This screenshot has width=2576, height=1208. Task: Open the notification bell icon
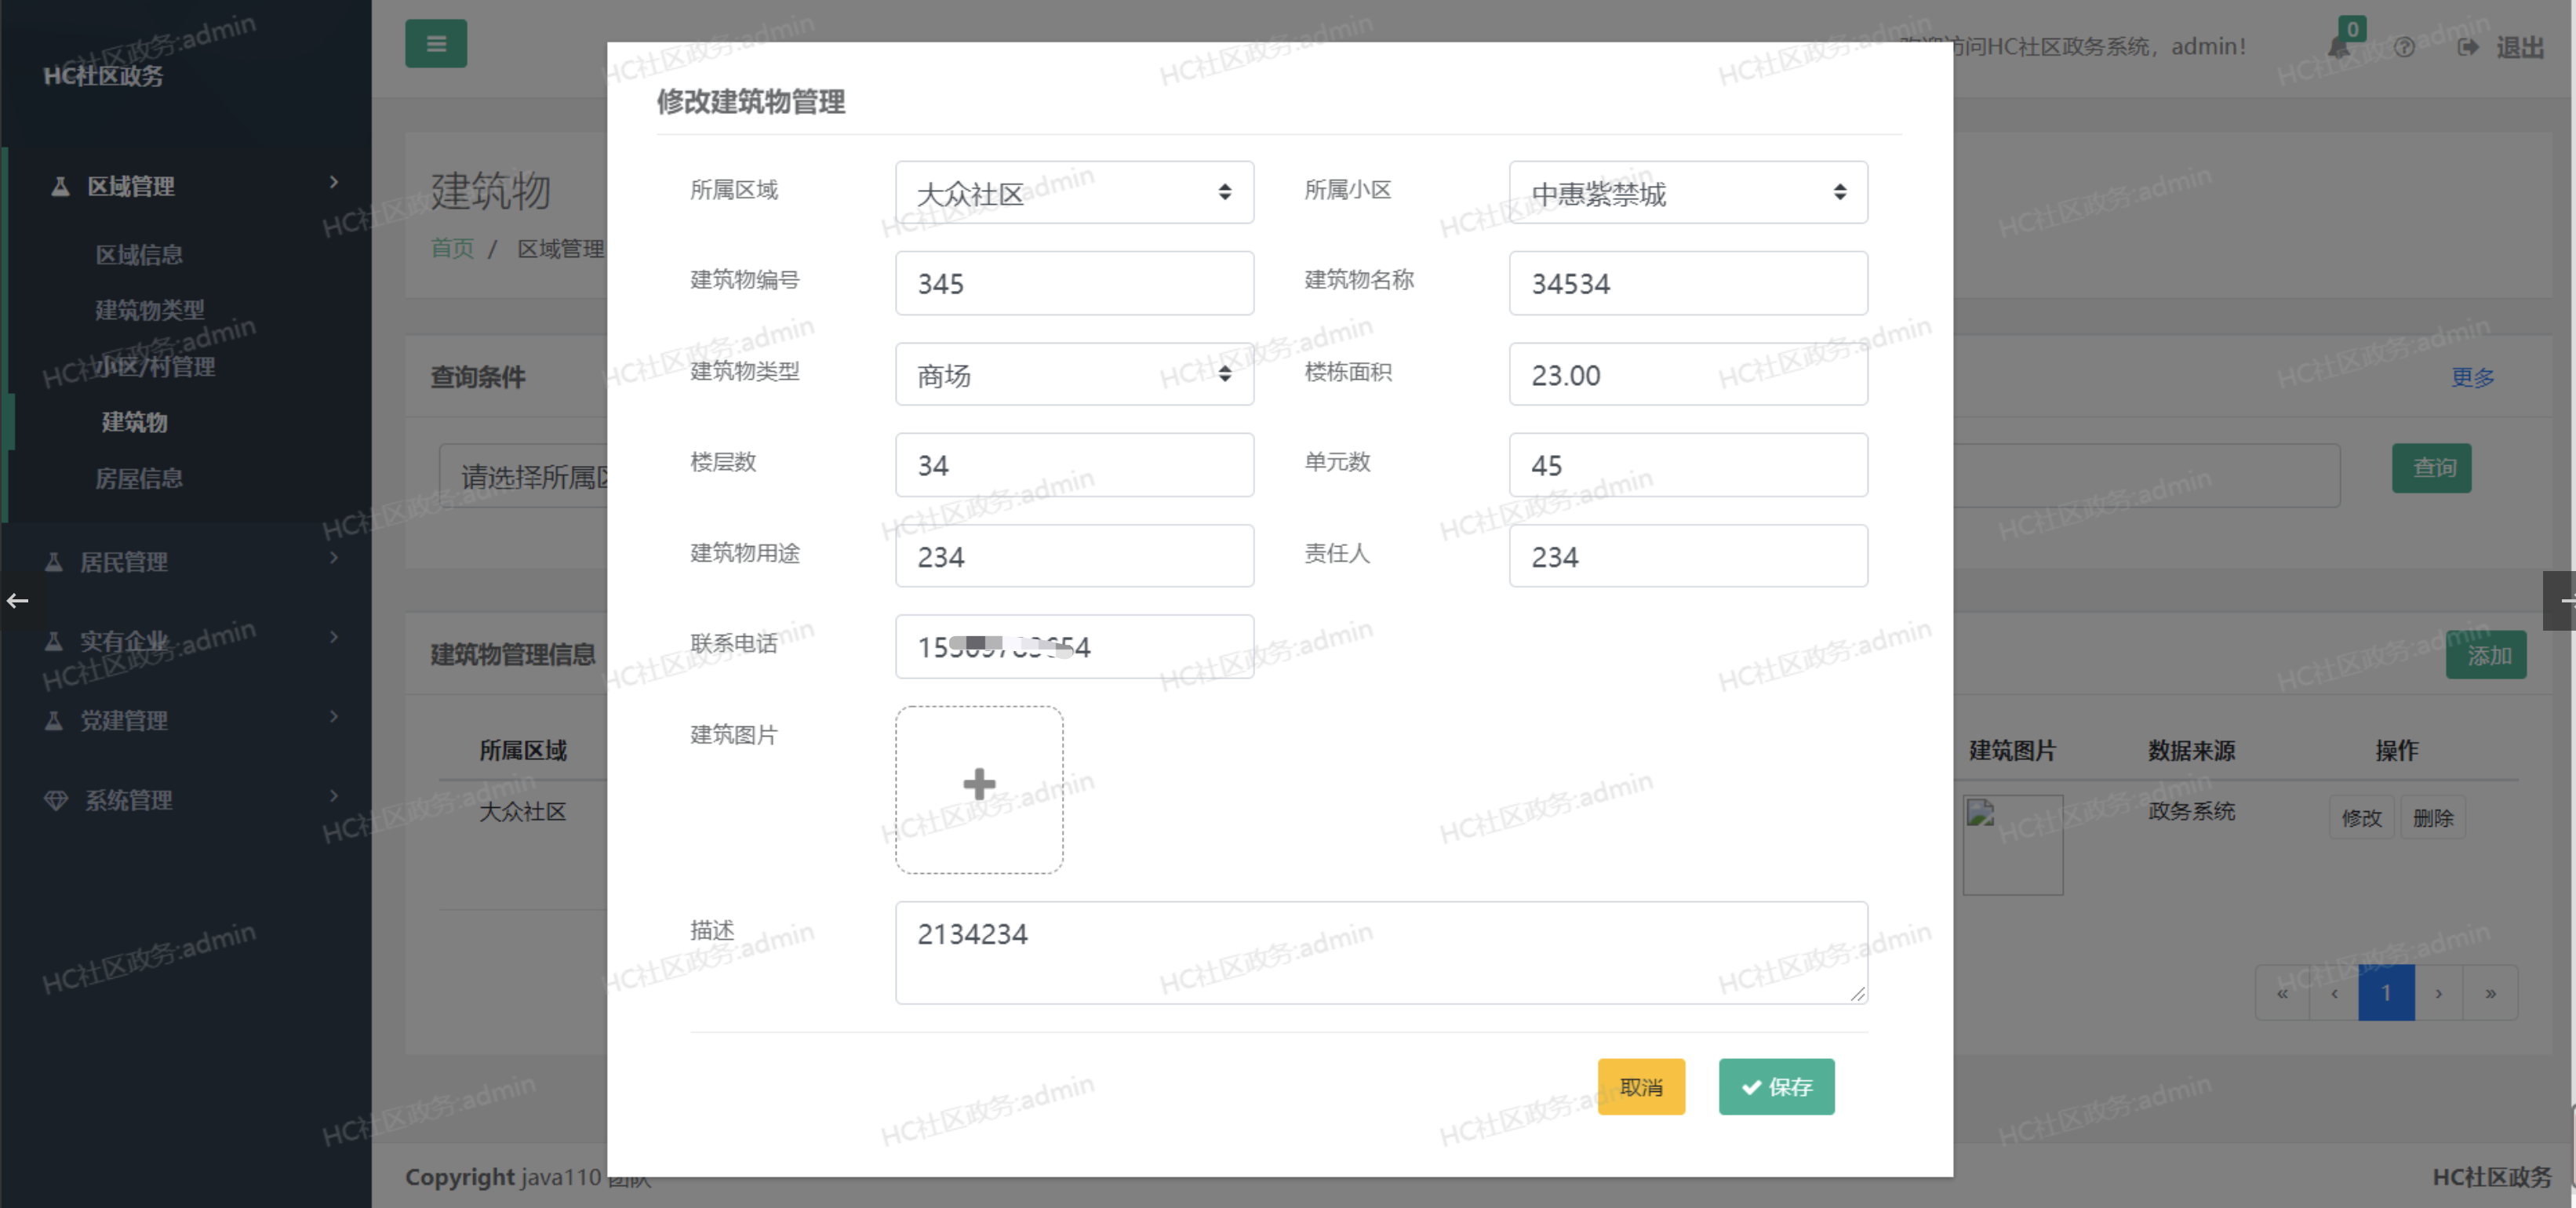point(2339,46)
